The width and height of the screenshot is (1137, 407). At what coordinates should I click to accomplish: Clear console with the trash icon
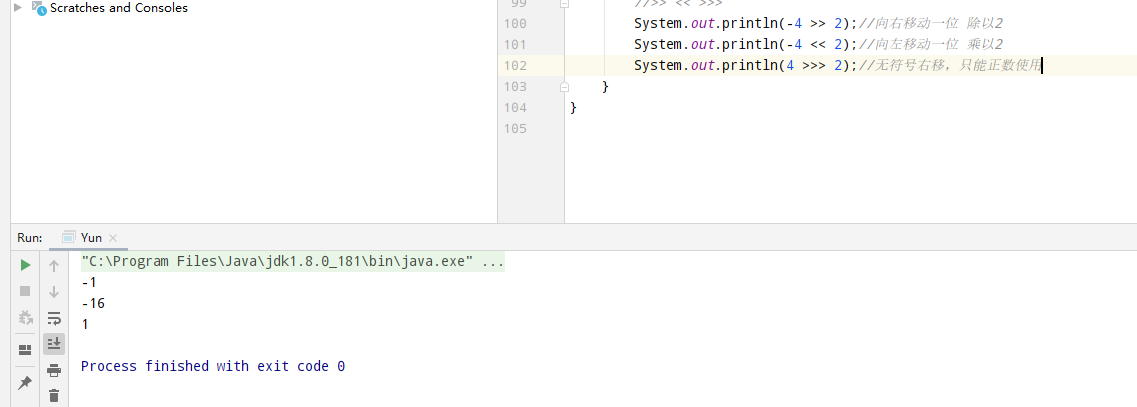[54, 395]
